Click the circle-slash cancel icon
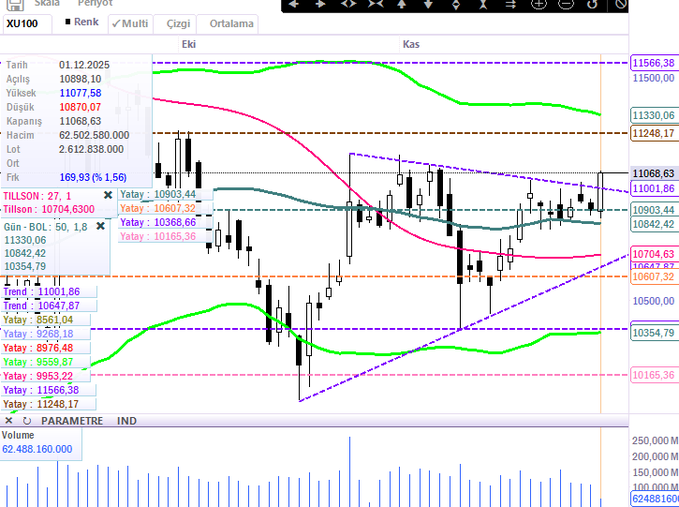 621,4
